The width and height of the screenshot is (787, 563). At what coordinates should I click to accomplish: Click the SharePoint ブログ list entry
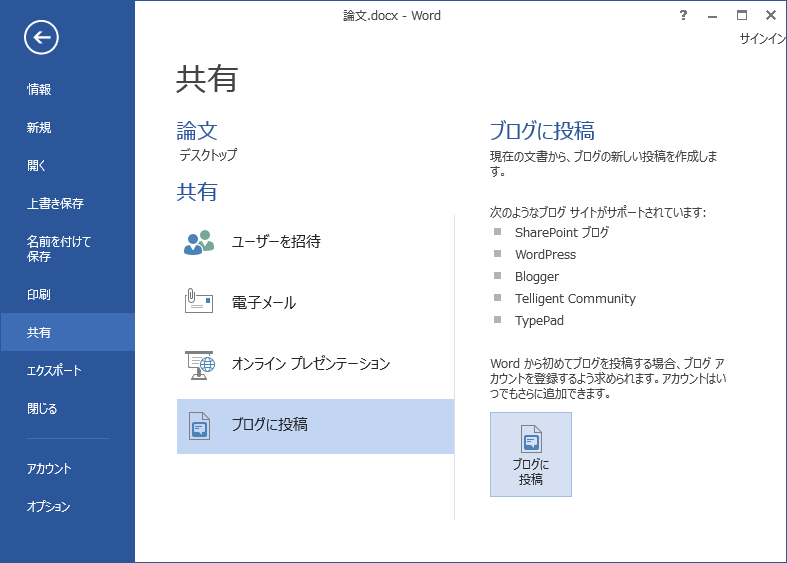point(562,232)
